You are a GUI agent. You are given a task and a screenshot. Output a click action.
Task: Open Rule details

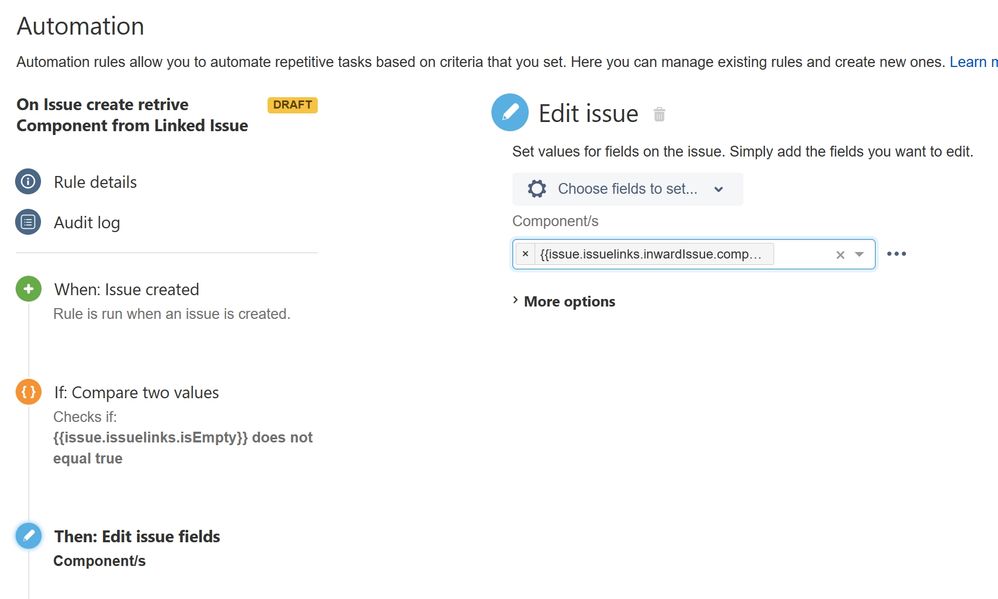click(95, 182)
